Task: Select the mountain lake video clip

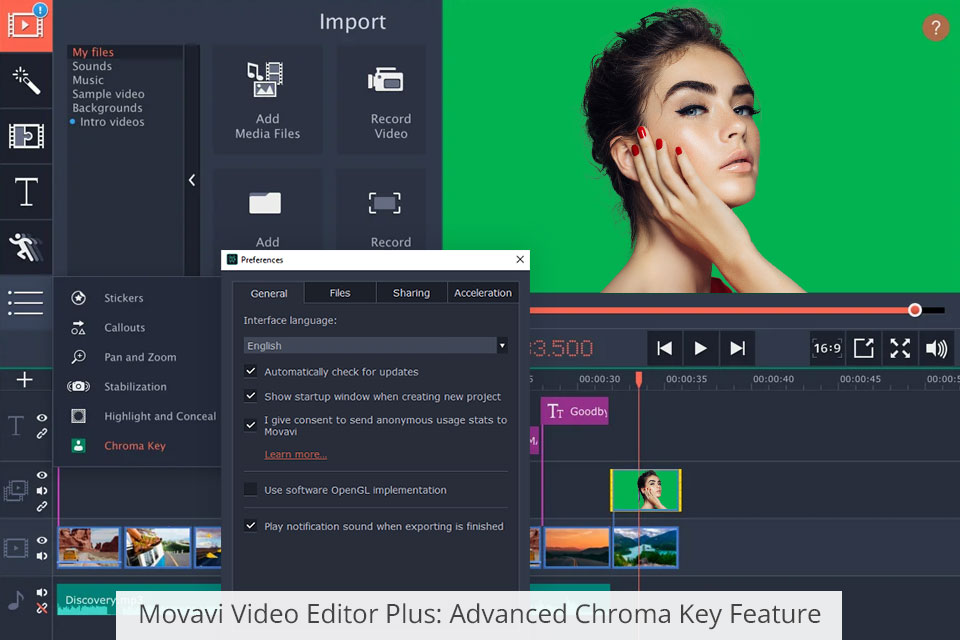Action: [645, 548]
